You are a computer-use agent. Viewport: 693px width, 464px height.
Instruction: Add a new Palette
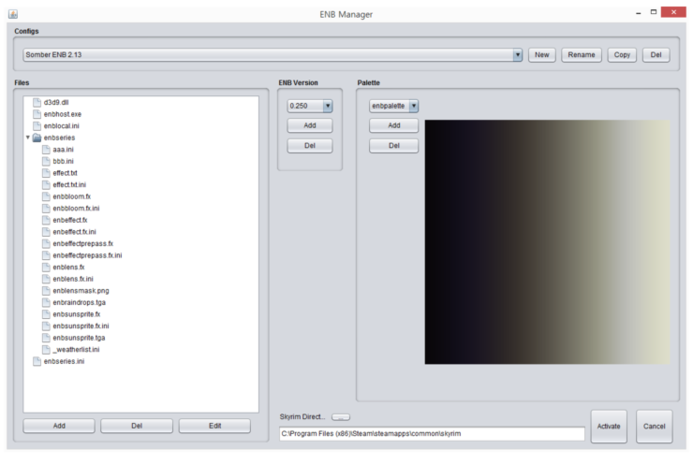[x=394, y=126]
